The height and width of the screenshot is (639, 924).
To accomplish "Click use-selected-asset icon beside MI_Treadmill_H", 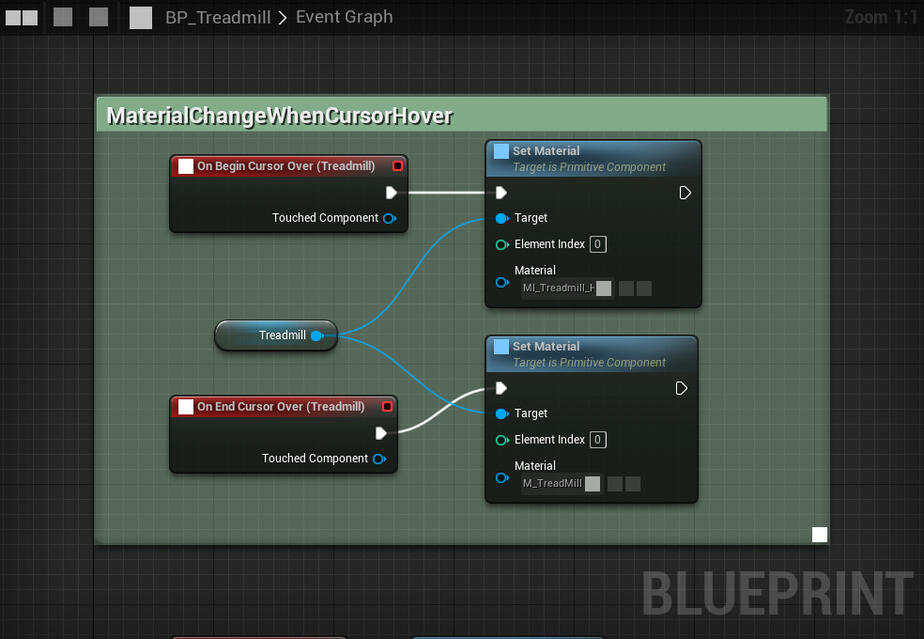I will point(626,289).
